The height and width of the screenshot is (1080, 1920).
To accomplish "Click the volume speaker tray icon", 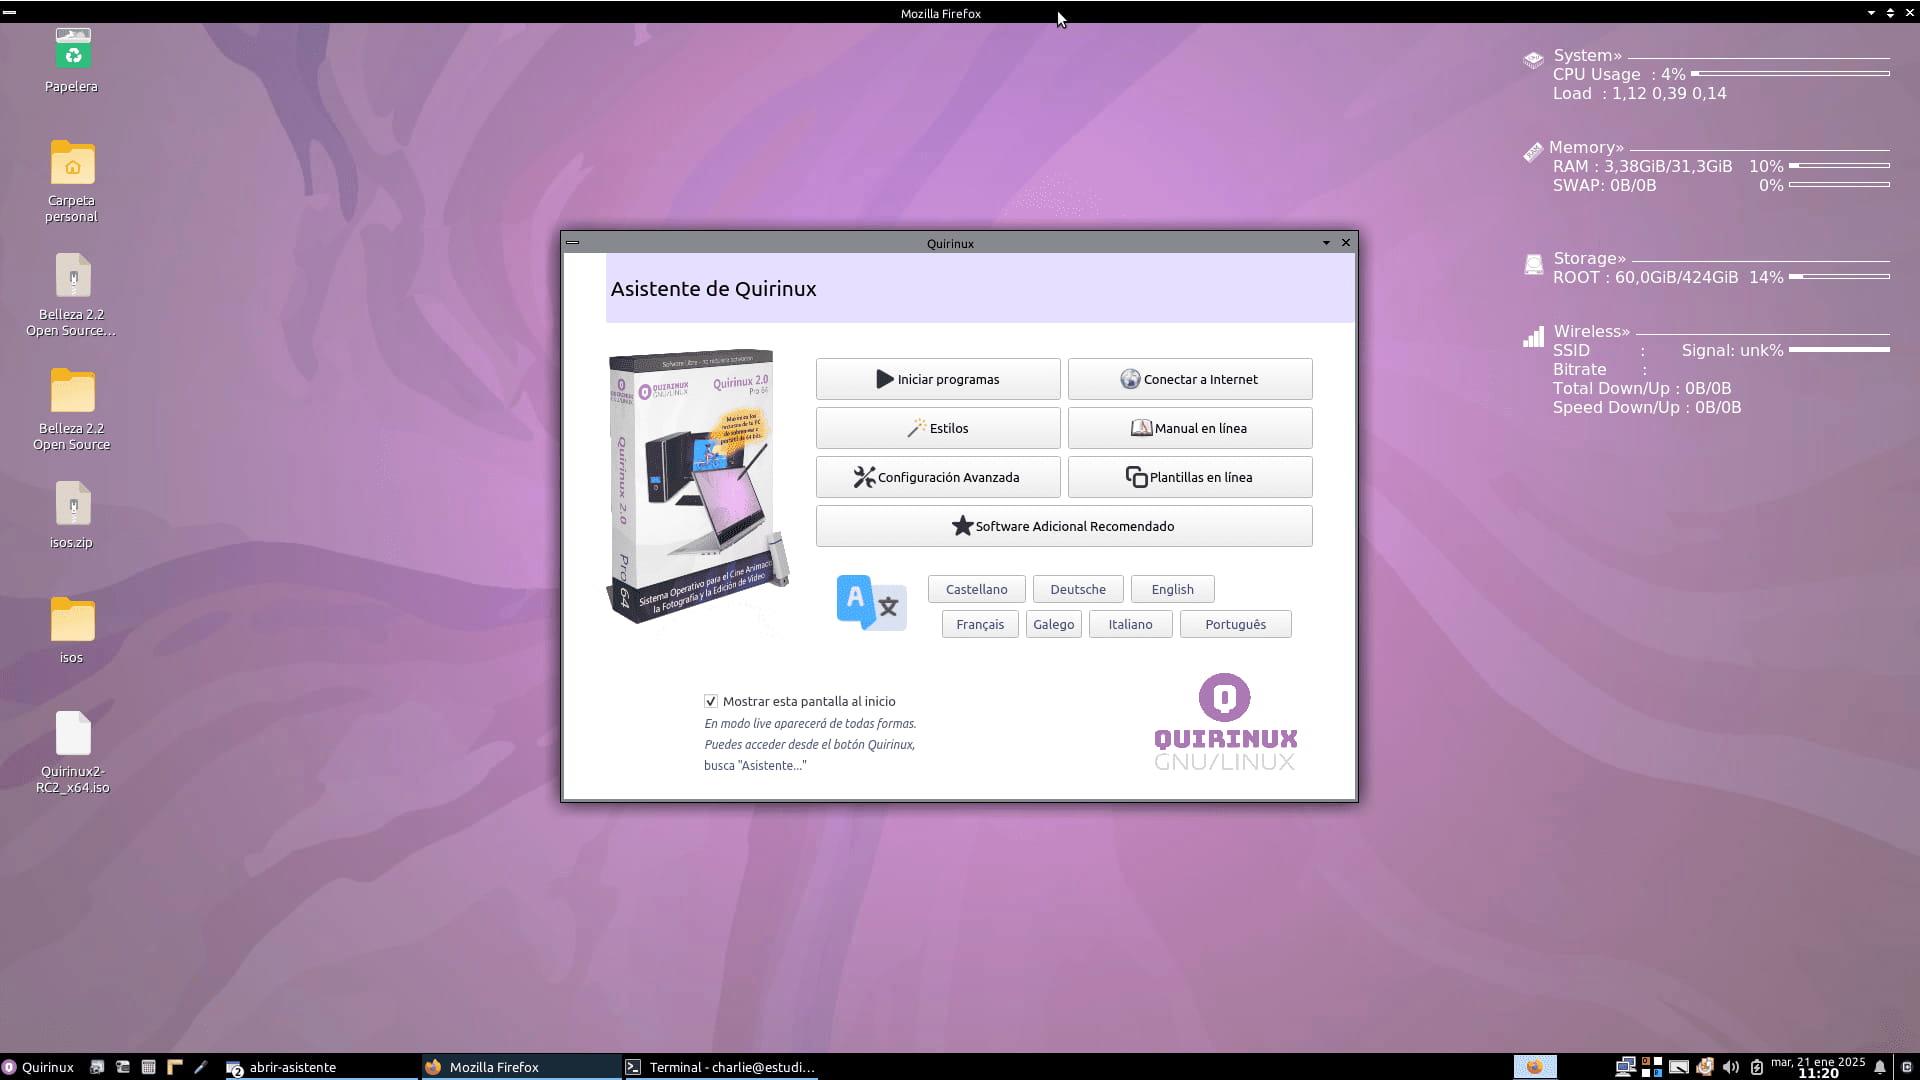I will (x=1731, y=1067).
